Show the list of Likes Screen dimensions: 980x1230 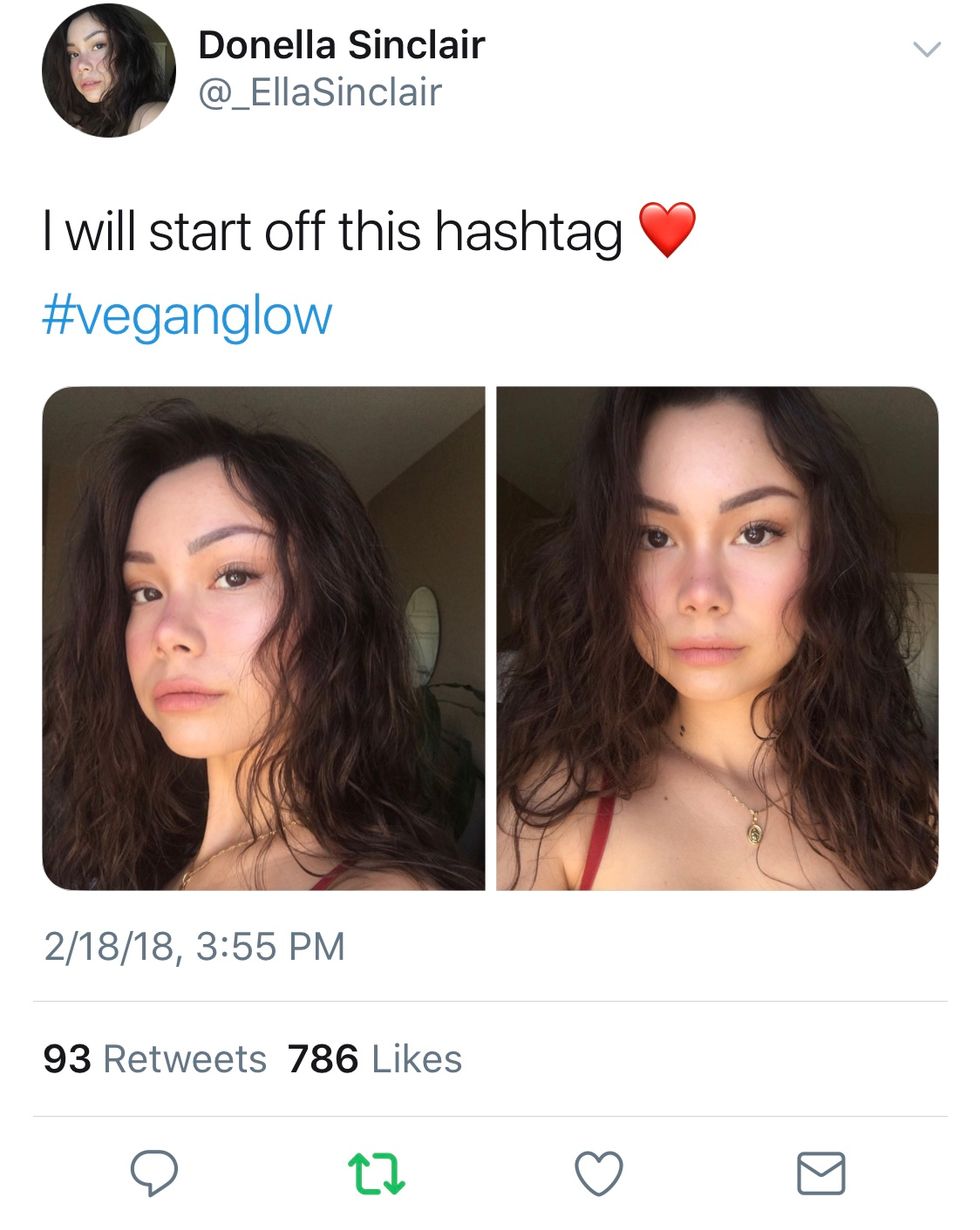pyautogui.click(x=416, y=1059)
